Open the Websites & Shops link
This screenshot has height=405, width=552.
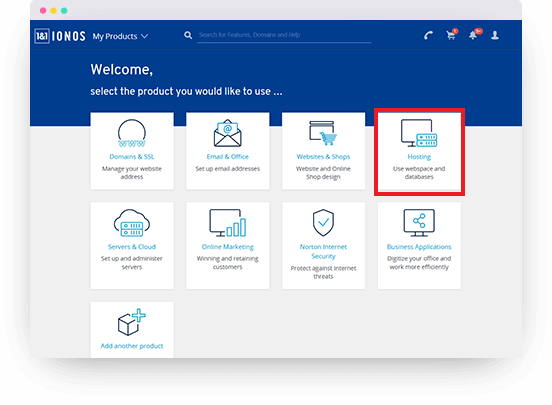pyautogui.click(x=323, y=157)
